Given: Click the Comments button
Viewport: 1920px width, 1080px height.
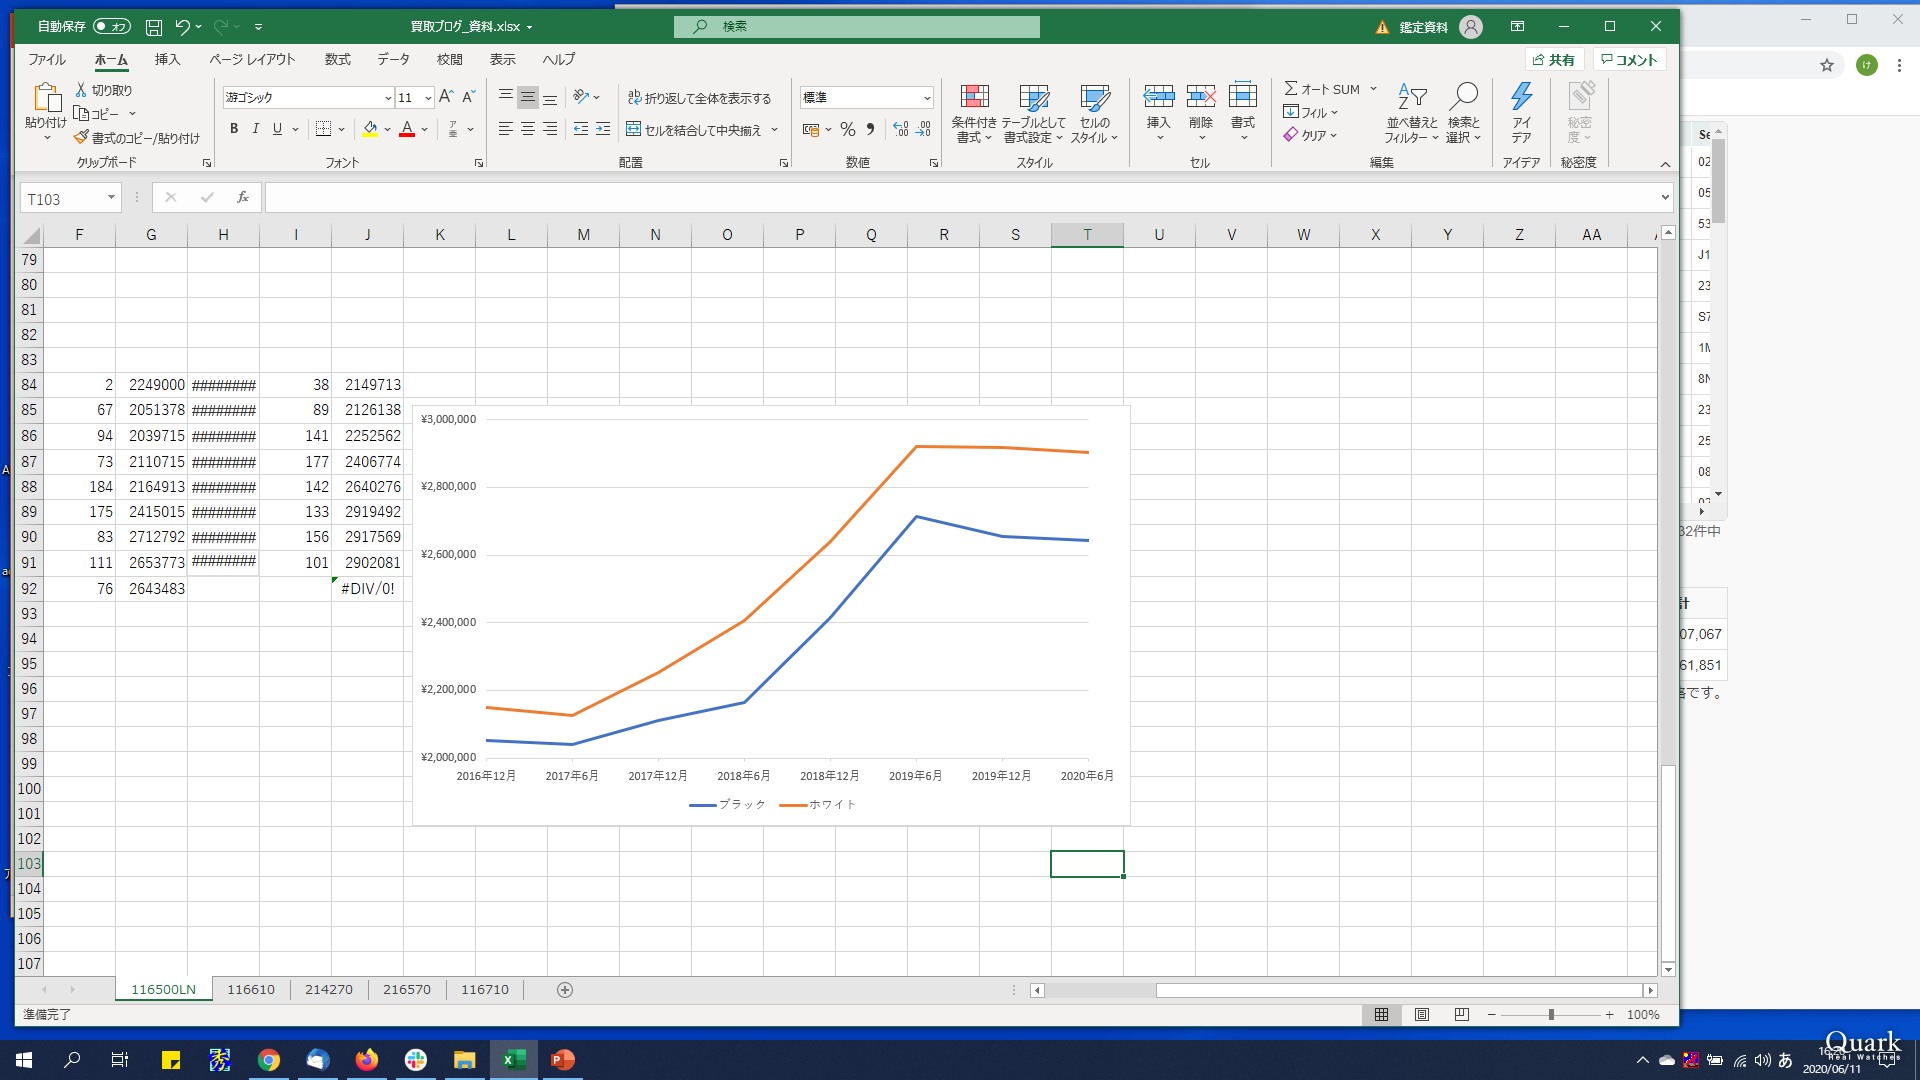Looking at the screenshot, I should tap(1629, 60).
